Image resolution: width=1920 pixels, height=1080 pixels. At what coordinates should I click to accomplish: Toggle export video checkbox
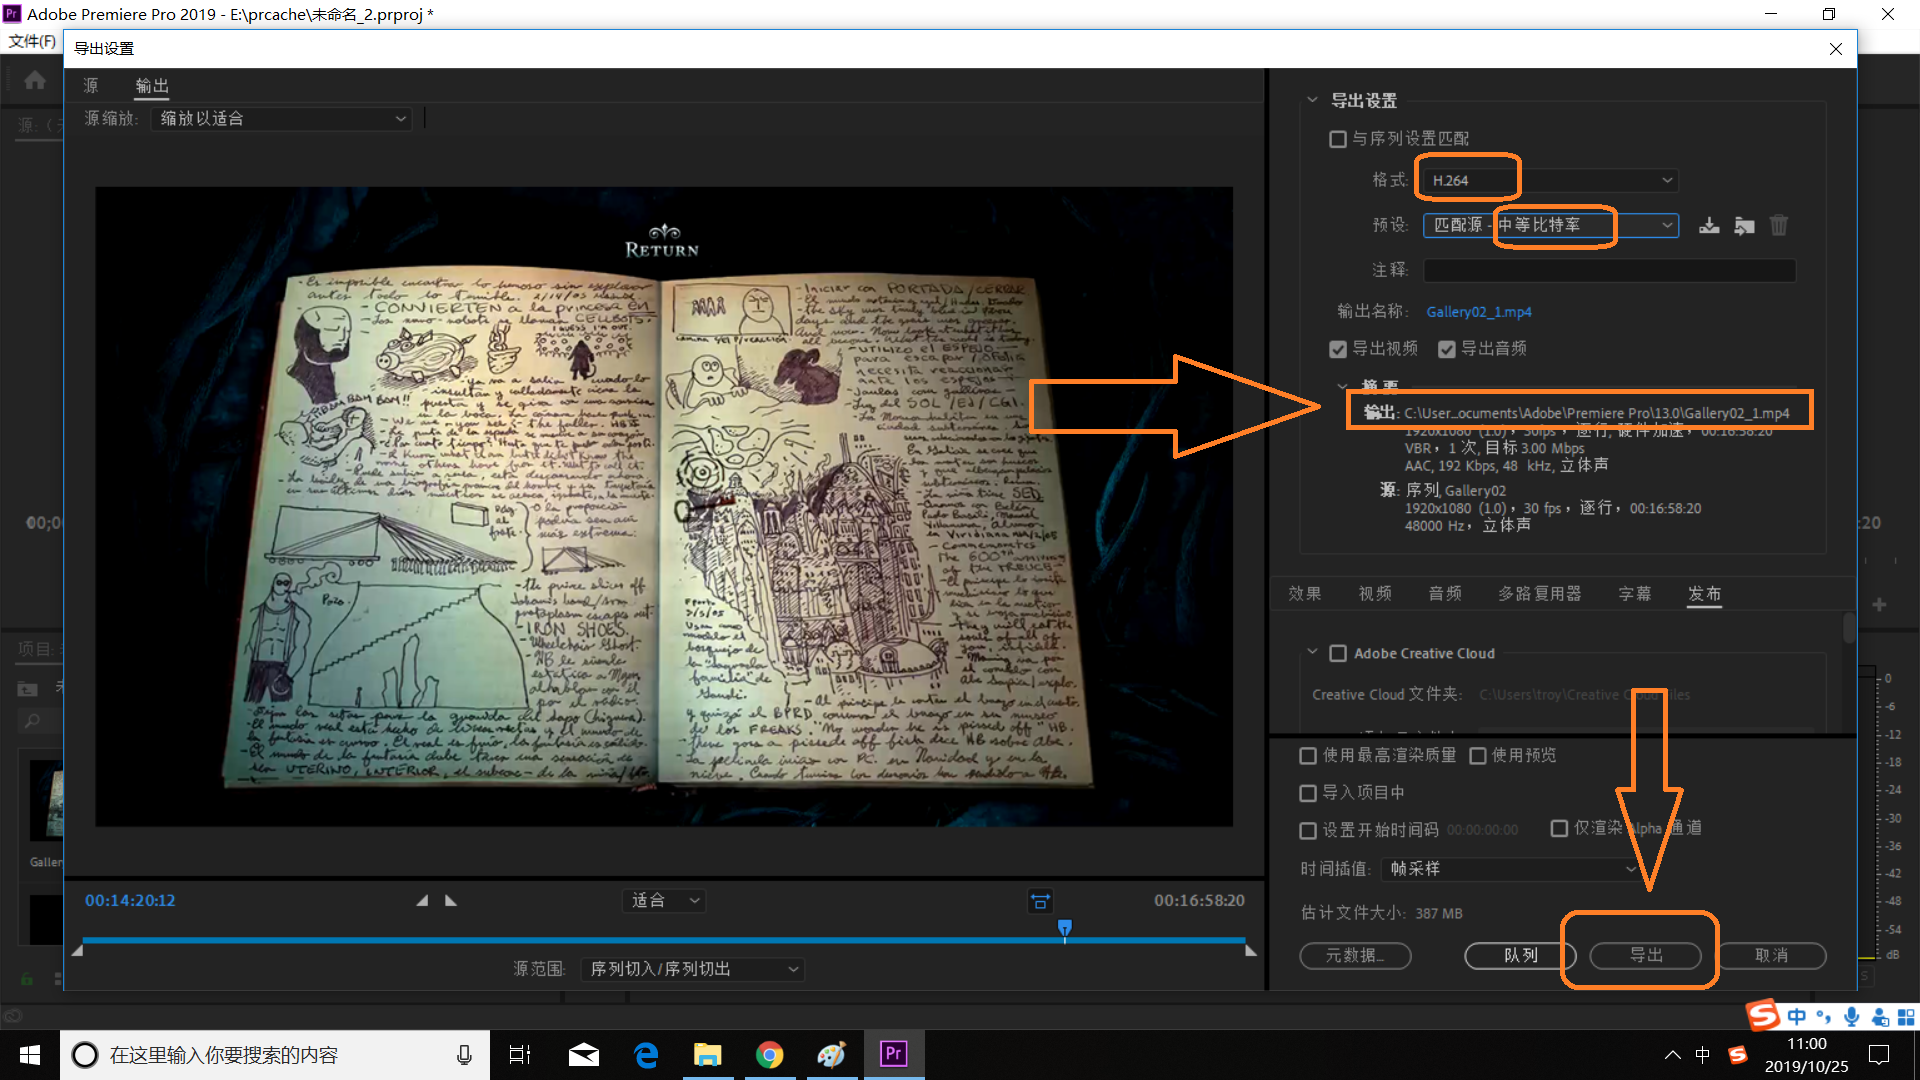(x=1337, y=349)
